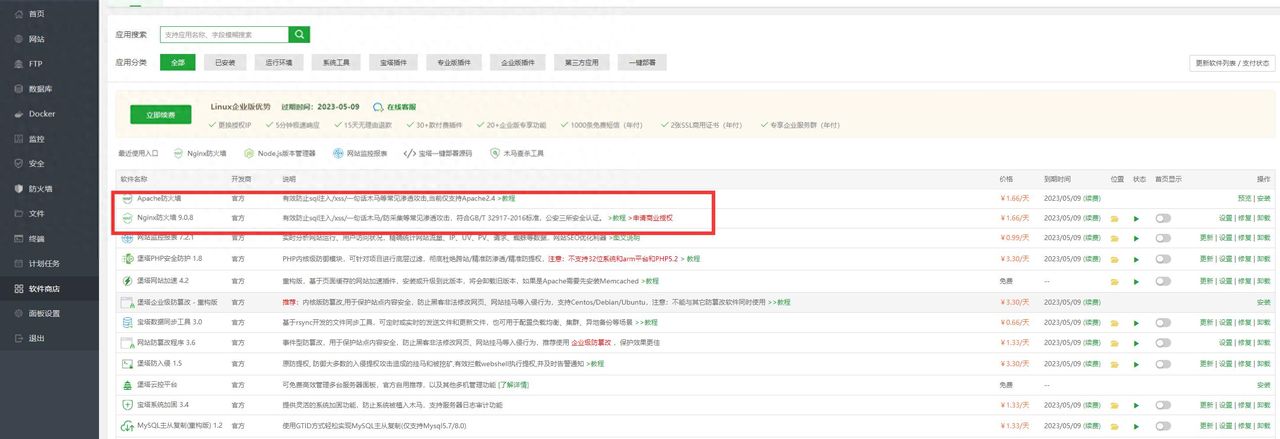Focus the 应用搜索 search input field
Viewport: 1280px width, 439px height.
click(224, 34)
